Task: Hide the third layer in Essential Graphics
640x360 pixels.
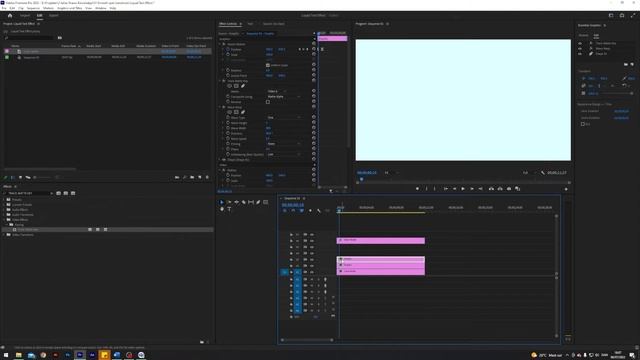Action: 580,54
